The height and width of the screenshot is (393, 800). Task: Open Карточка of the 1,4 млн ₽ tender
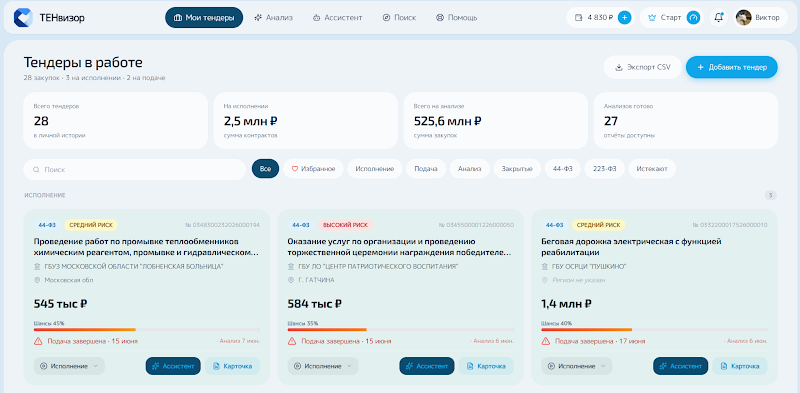(x=740, y=366)
